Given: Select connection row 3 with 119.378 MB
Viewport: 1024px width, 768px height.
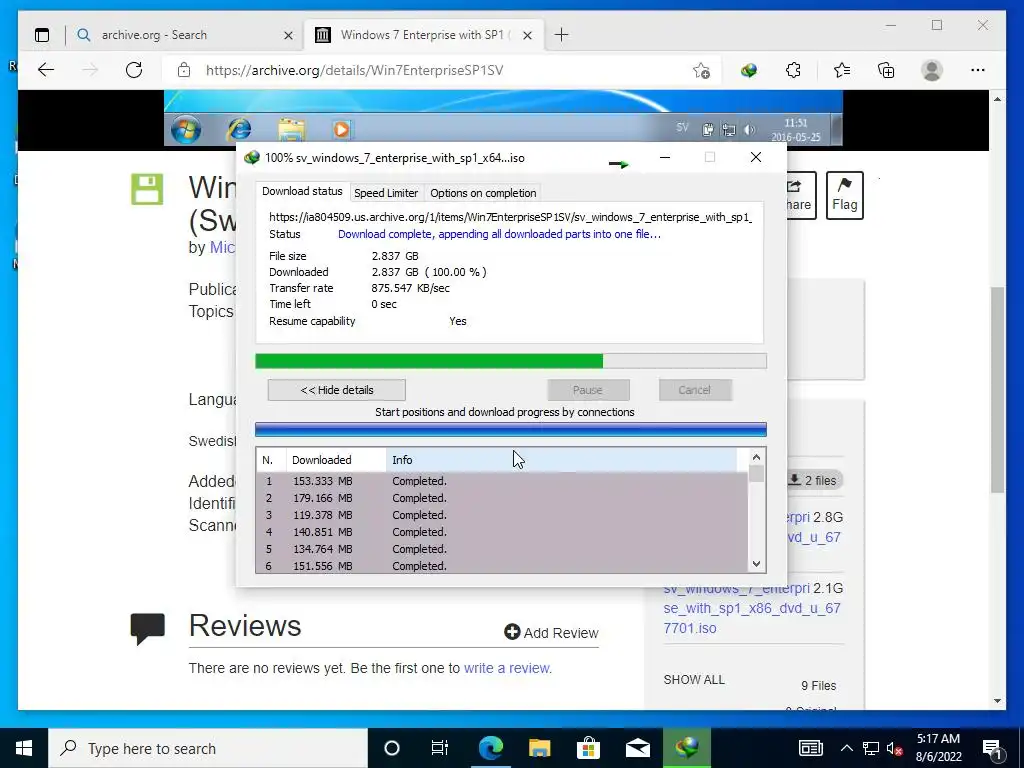Looking at the screenshot, I should (502, 515).
